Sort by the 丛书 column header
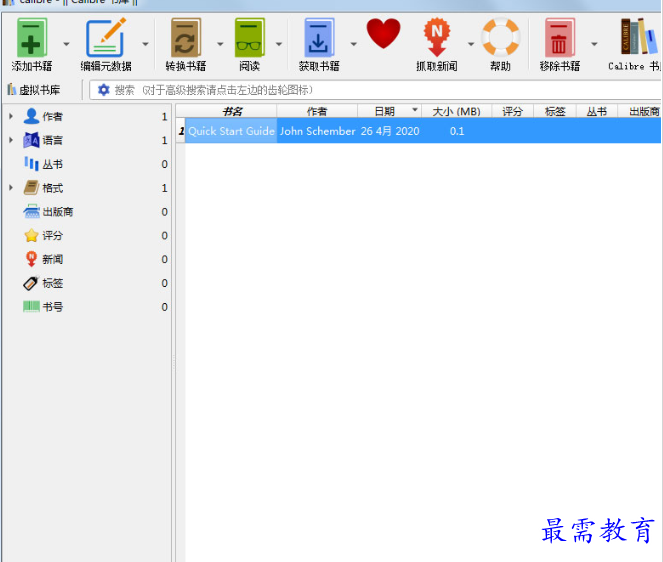 click(597, 111)
